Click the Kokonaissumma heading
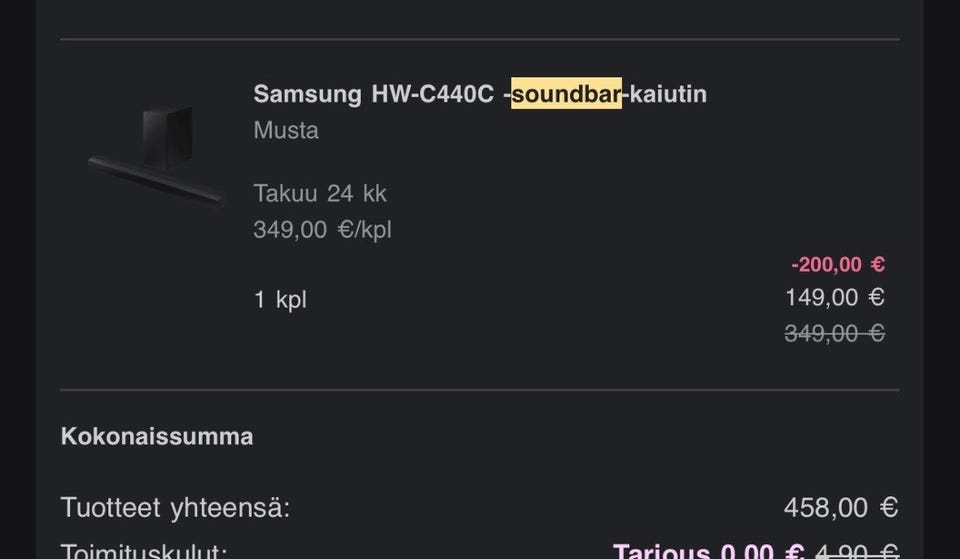 pyautogui.click(x=157, y=436)
